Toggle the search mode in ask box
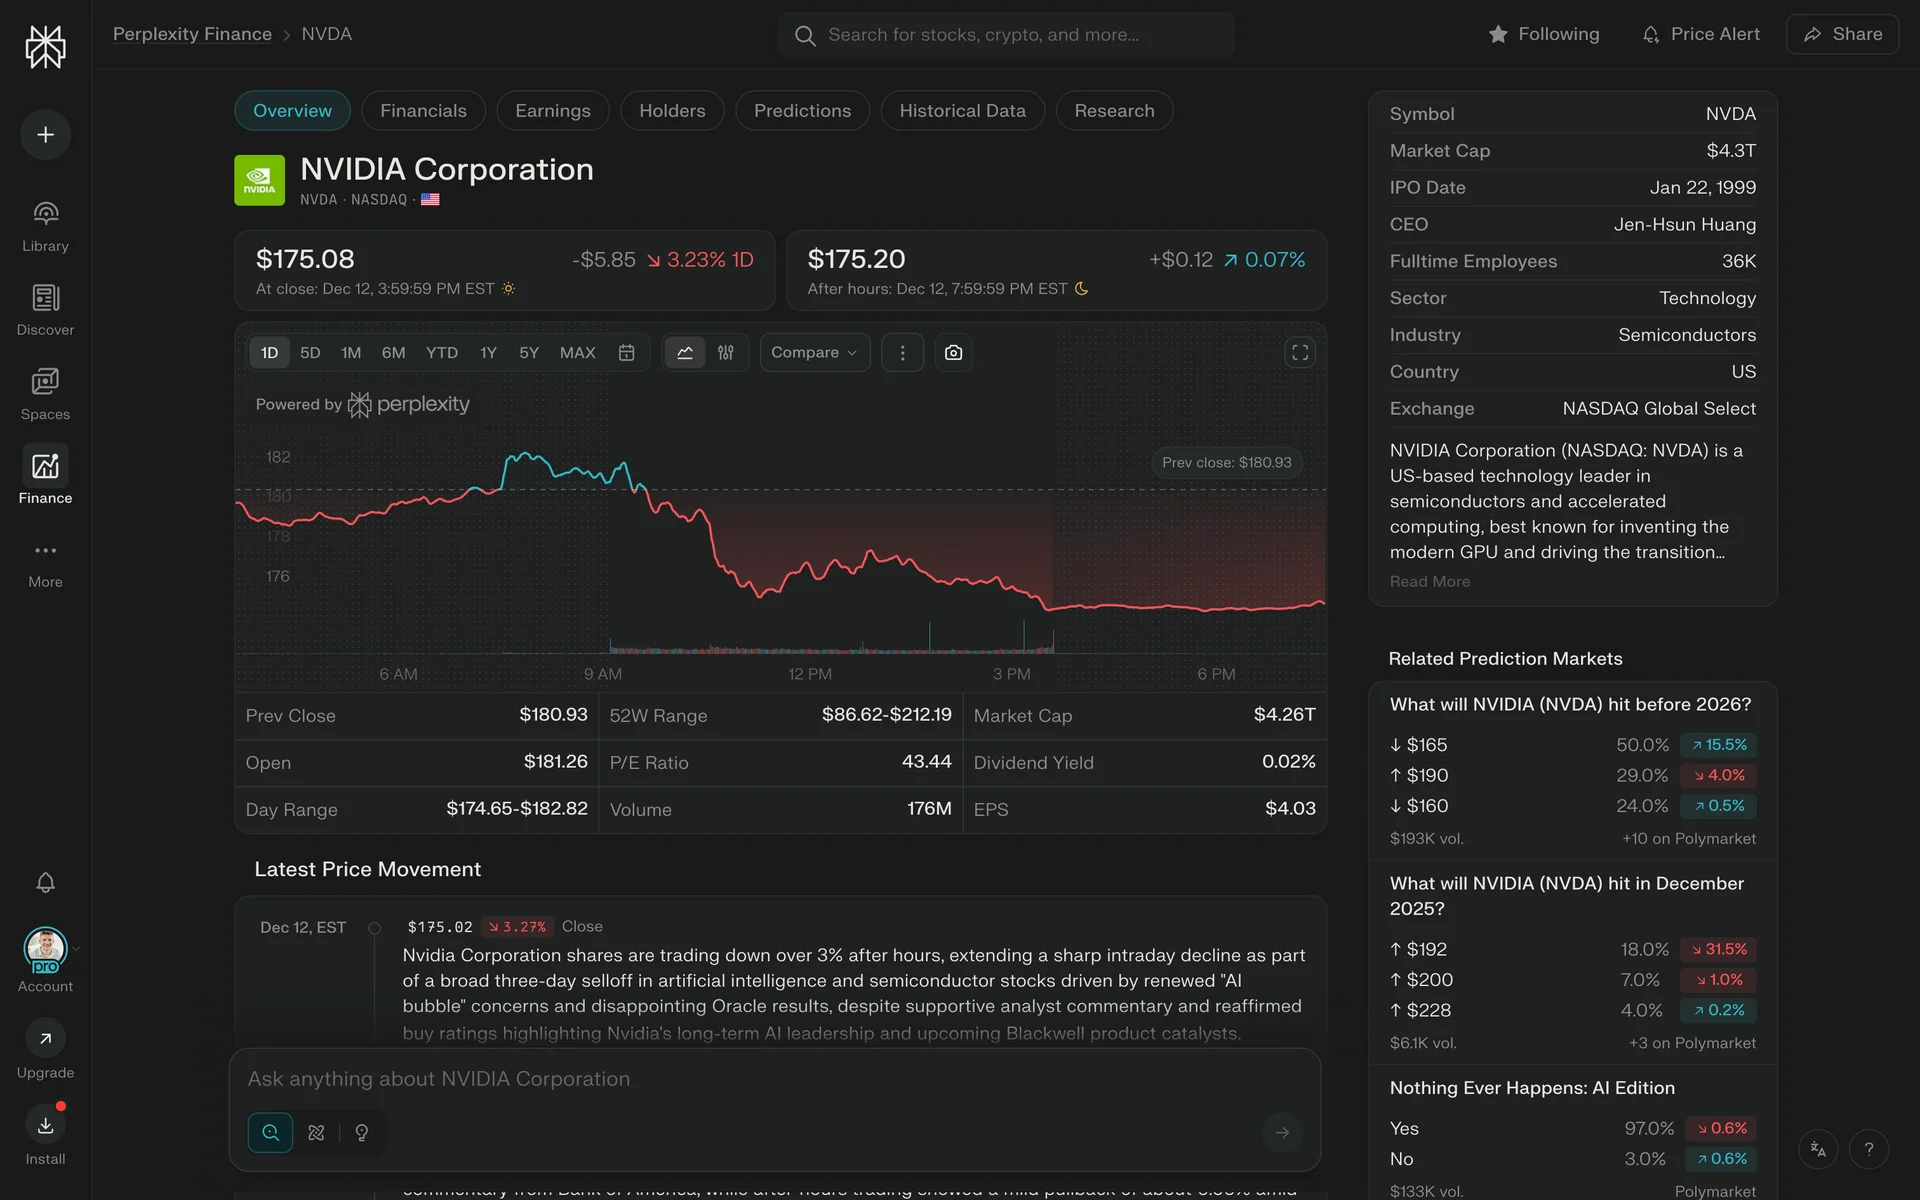This screenshot has height=1200, width=1920. 270,1133
